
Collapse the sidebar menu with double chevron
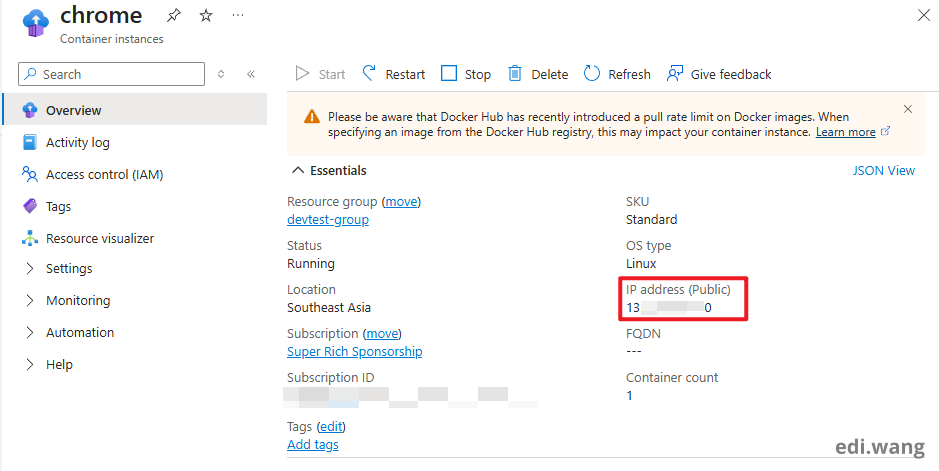pos(251,74)
